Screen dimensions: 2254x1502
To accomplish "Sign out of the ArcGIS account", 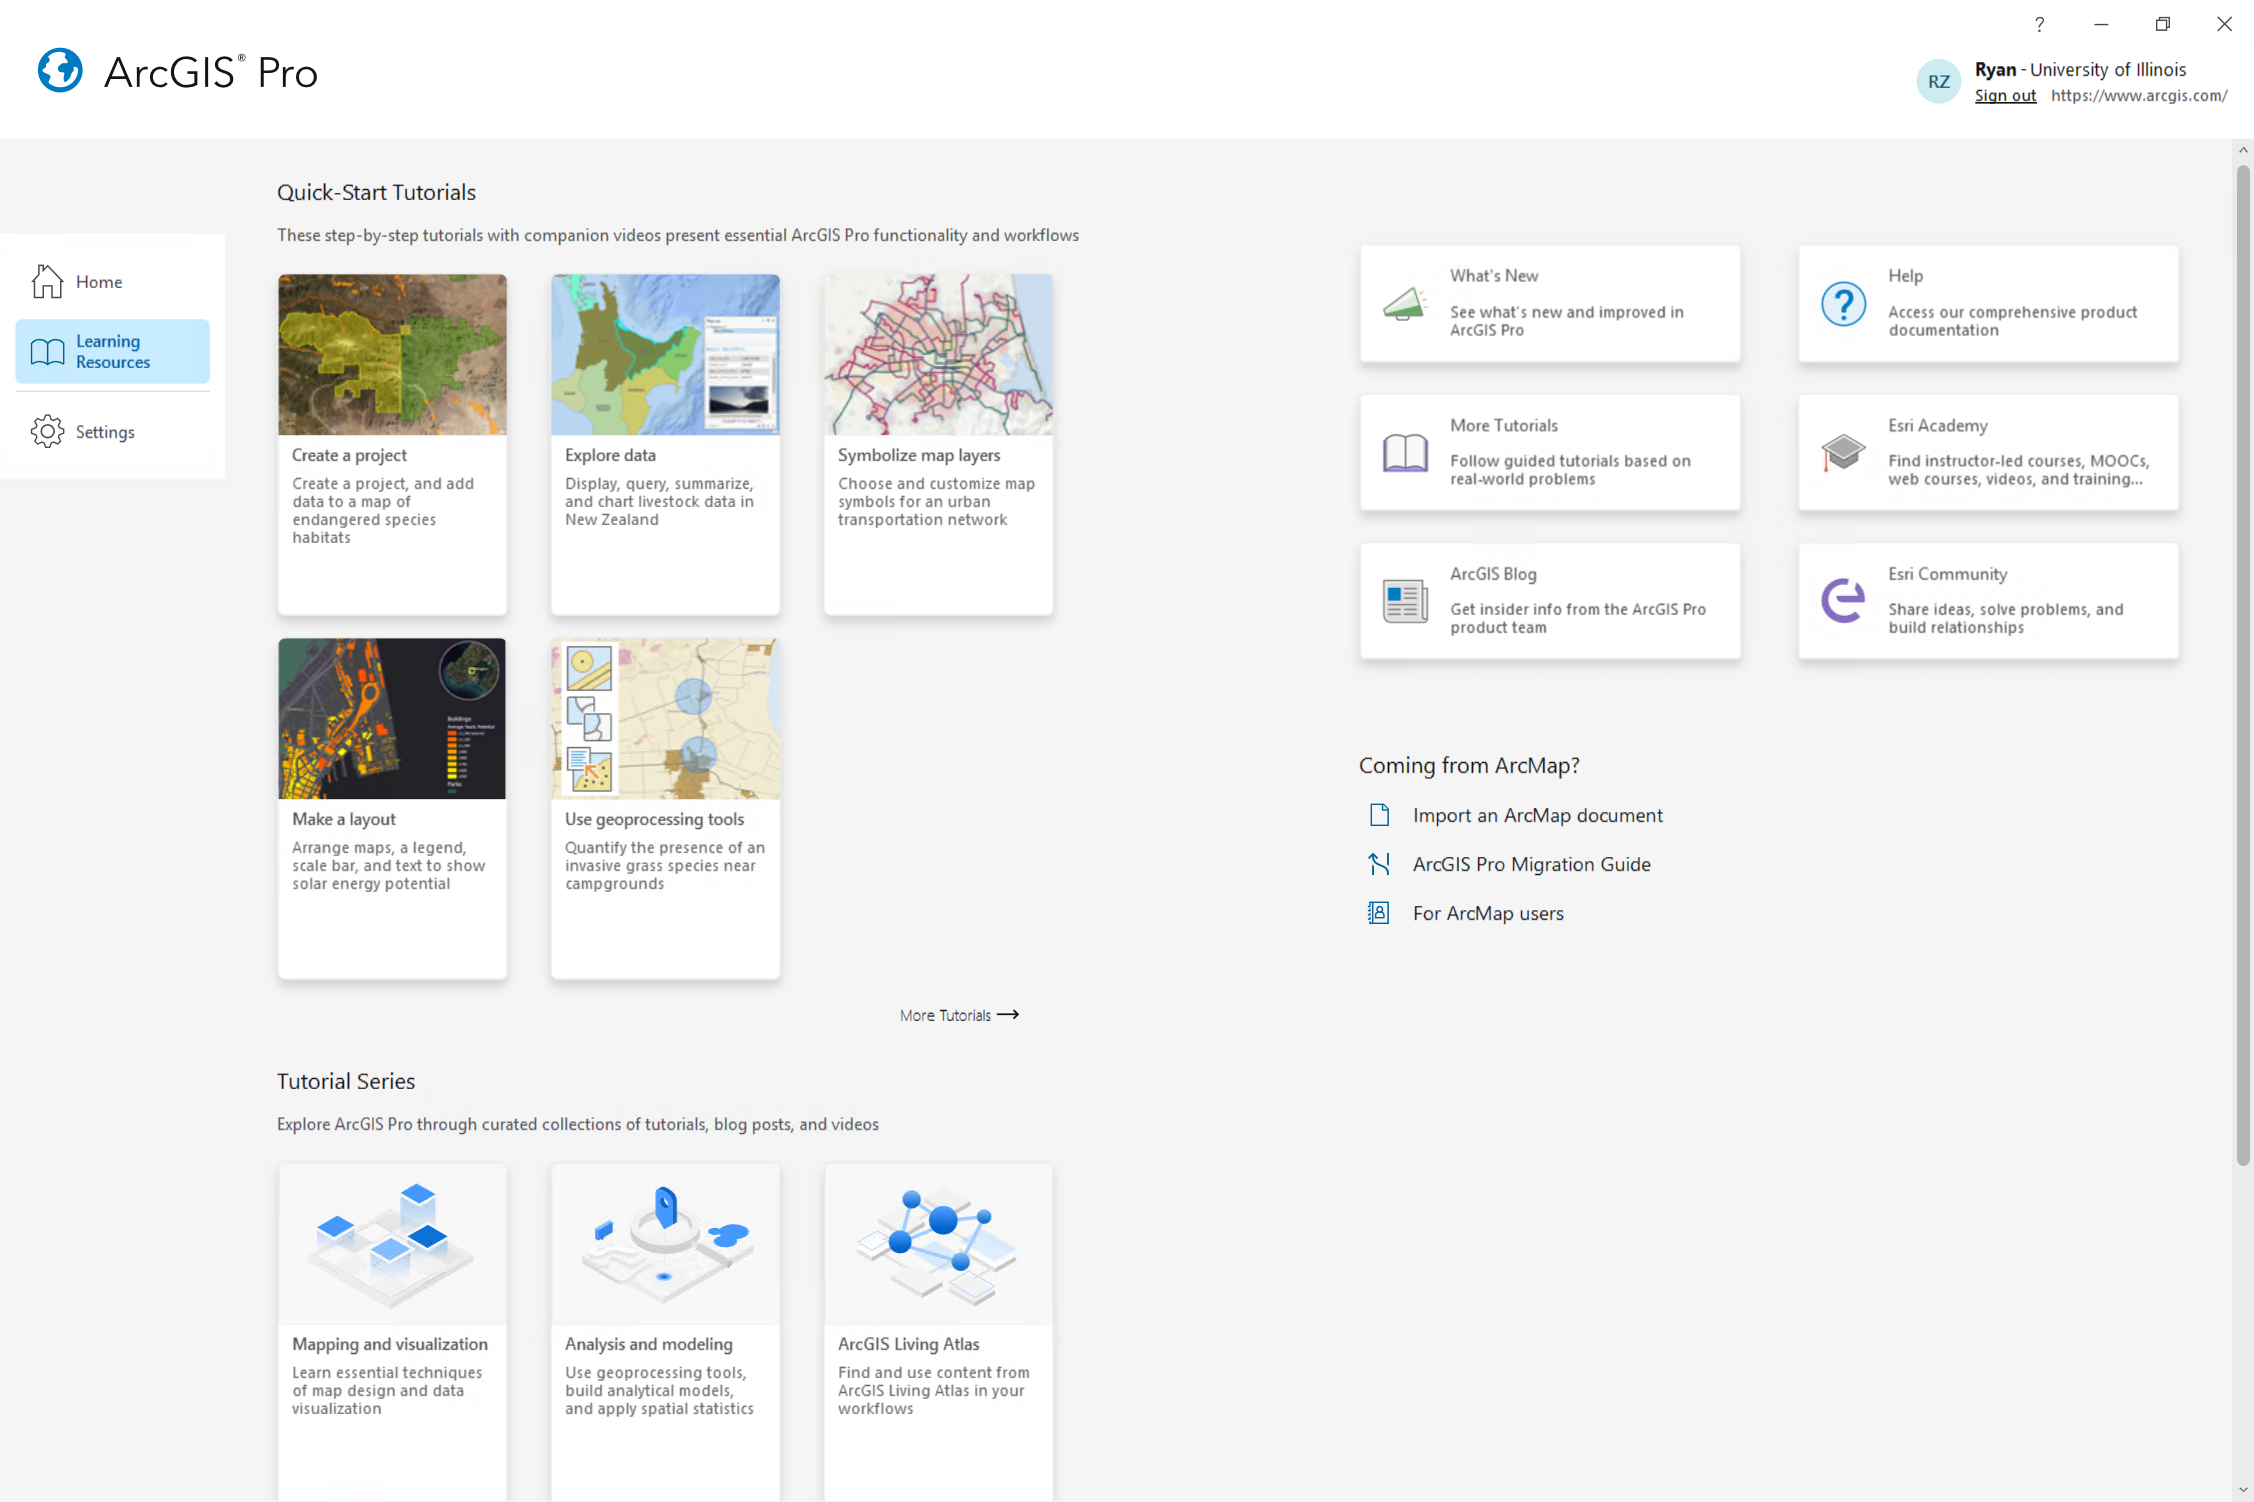I will (x=2005, y=96).
